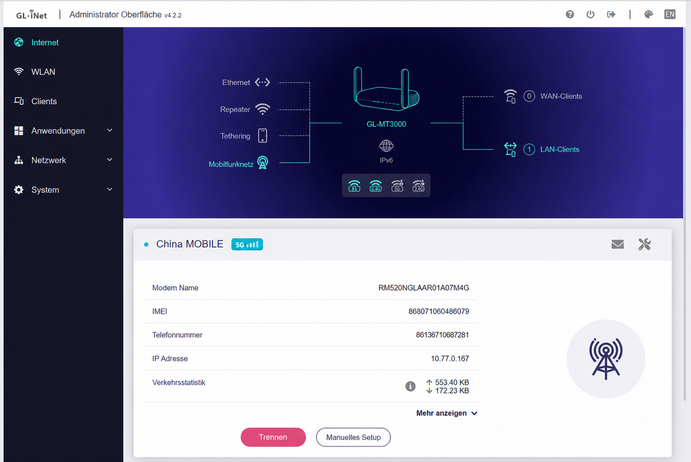The image size is (691, 462).
Task: Click the Ethernet label
Action: click(x=236, y=82)
